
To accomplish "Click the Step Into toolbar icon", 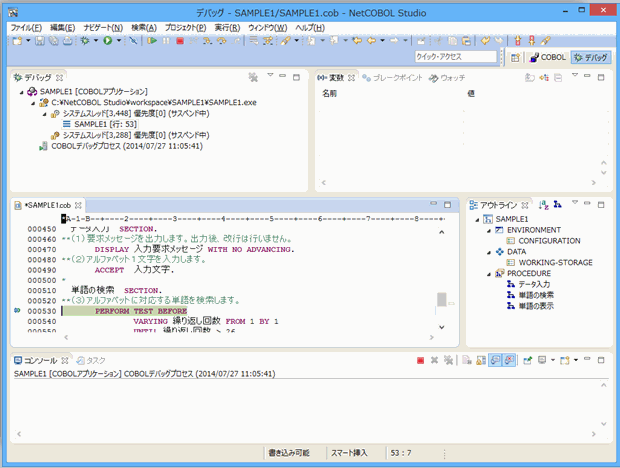I will [207, 41].
